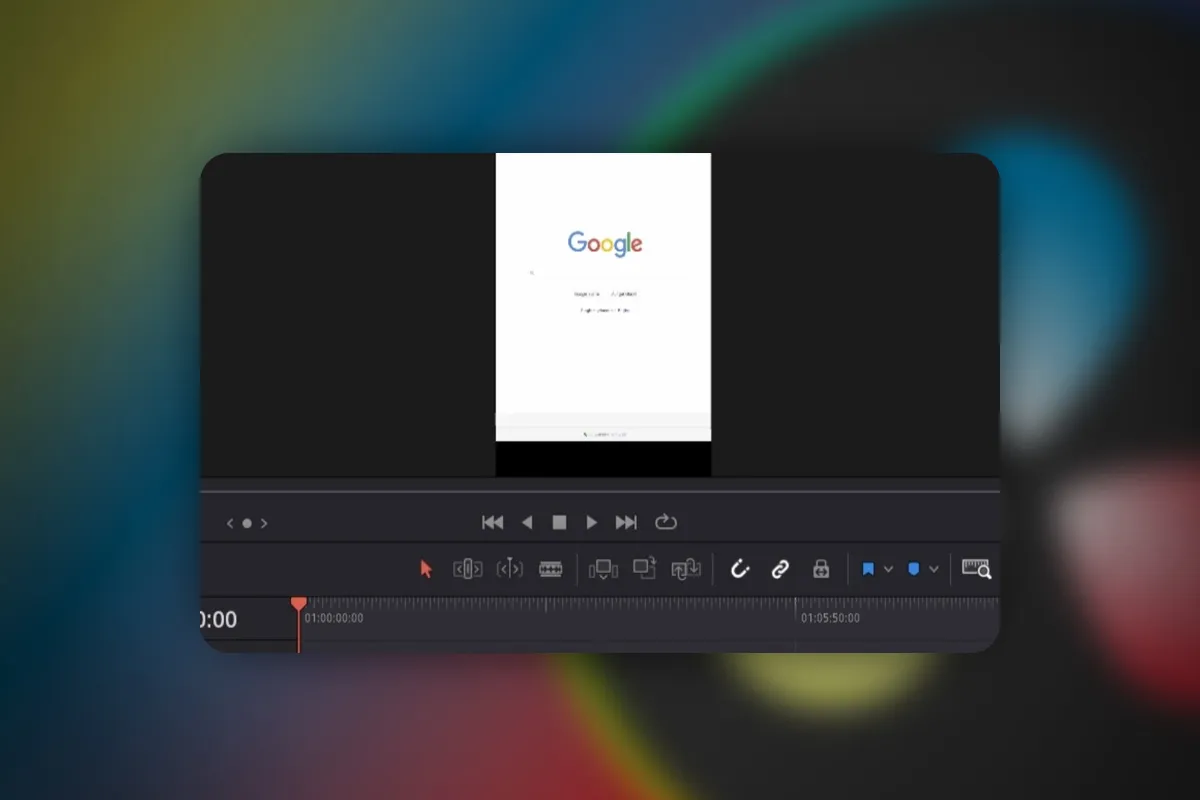Toggle loop playback
This screenshot has width=1200, height=800.
pos(666,522)
